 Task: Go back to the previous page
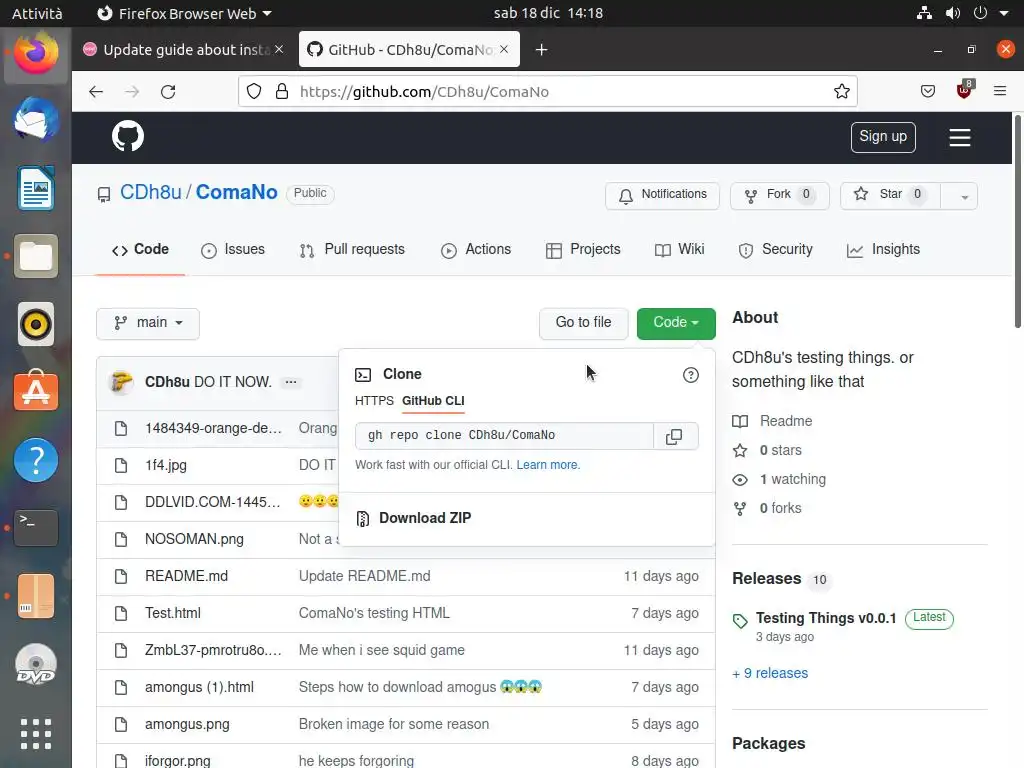[x=96, y=91]
